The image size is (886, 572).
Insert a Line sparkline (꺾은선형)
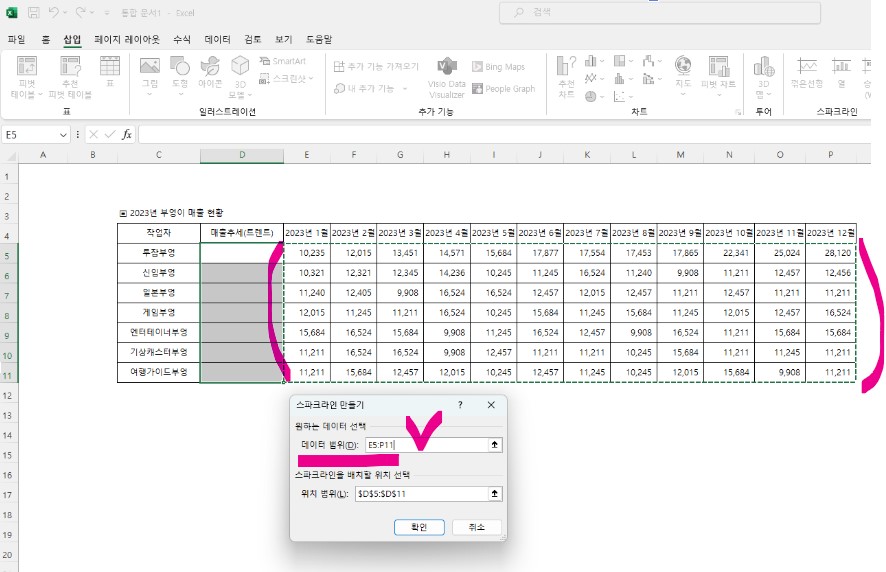[x=807, y=72]
